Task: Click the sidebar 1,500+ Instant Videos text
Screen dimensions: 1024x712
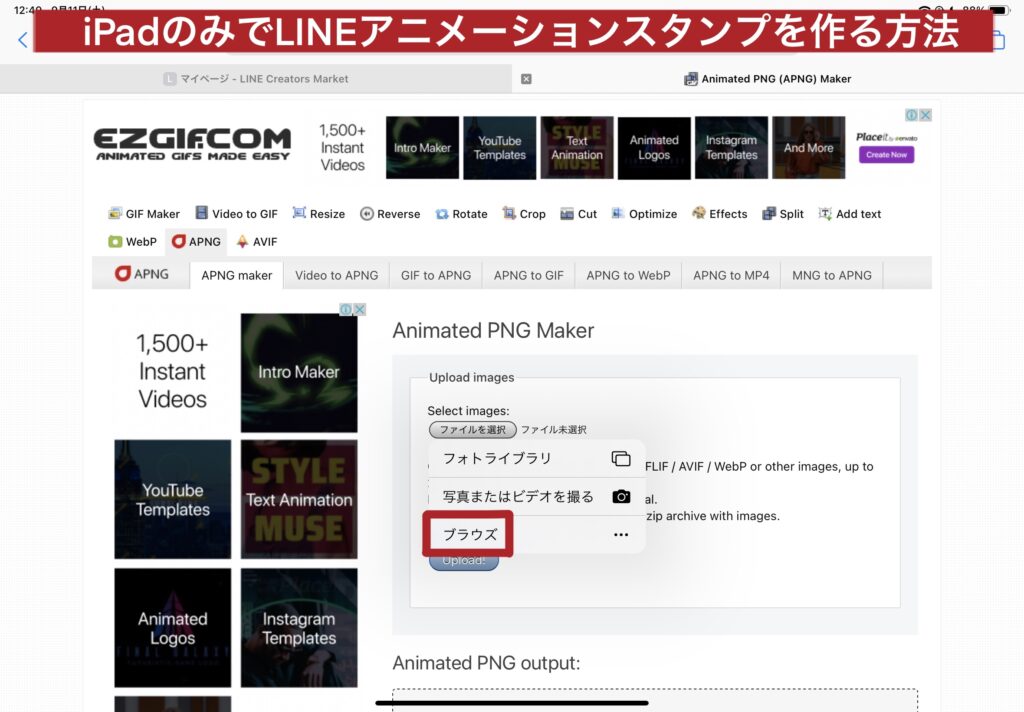Action: [x=172, y=371]
